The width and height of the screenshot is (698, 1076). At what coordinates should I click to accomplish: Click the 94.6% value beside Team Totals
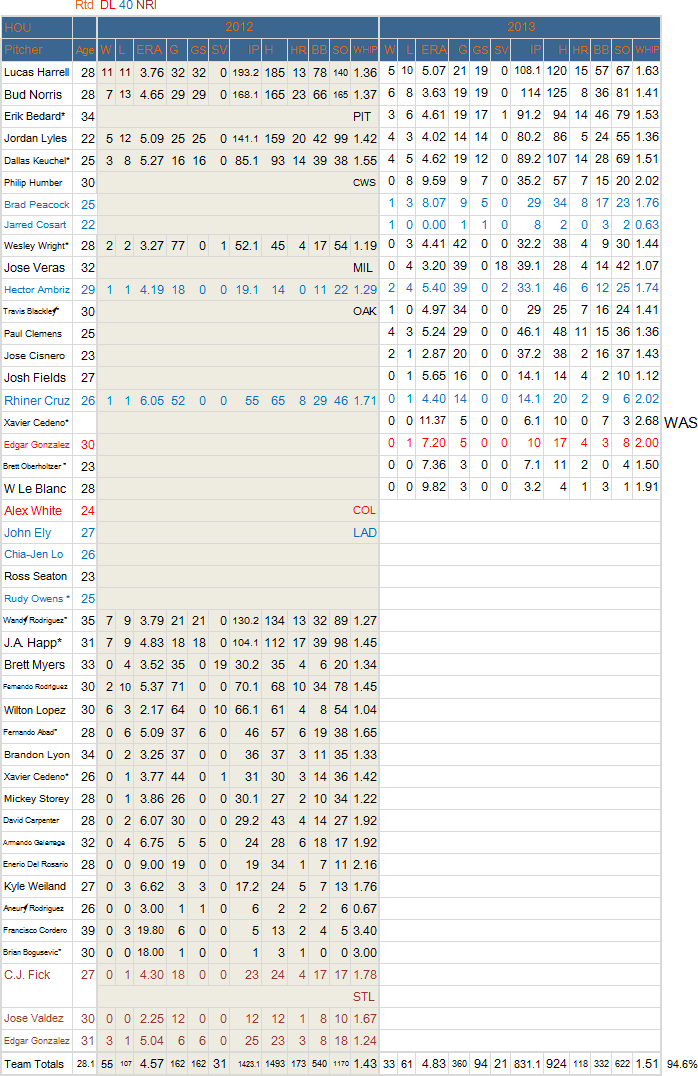[682, 1064]
